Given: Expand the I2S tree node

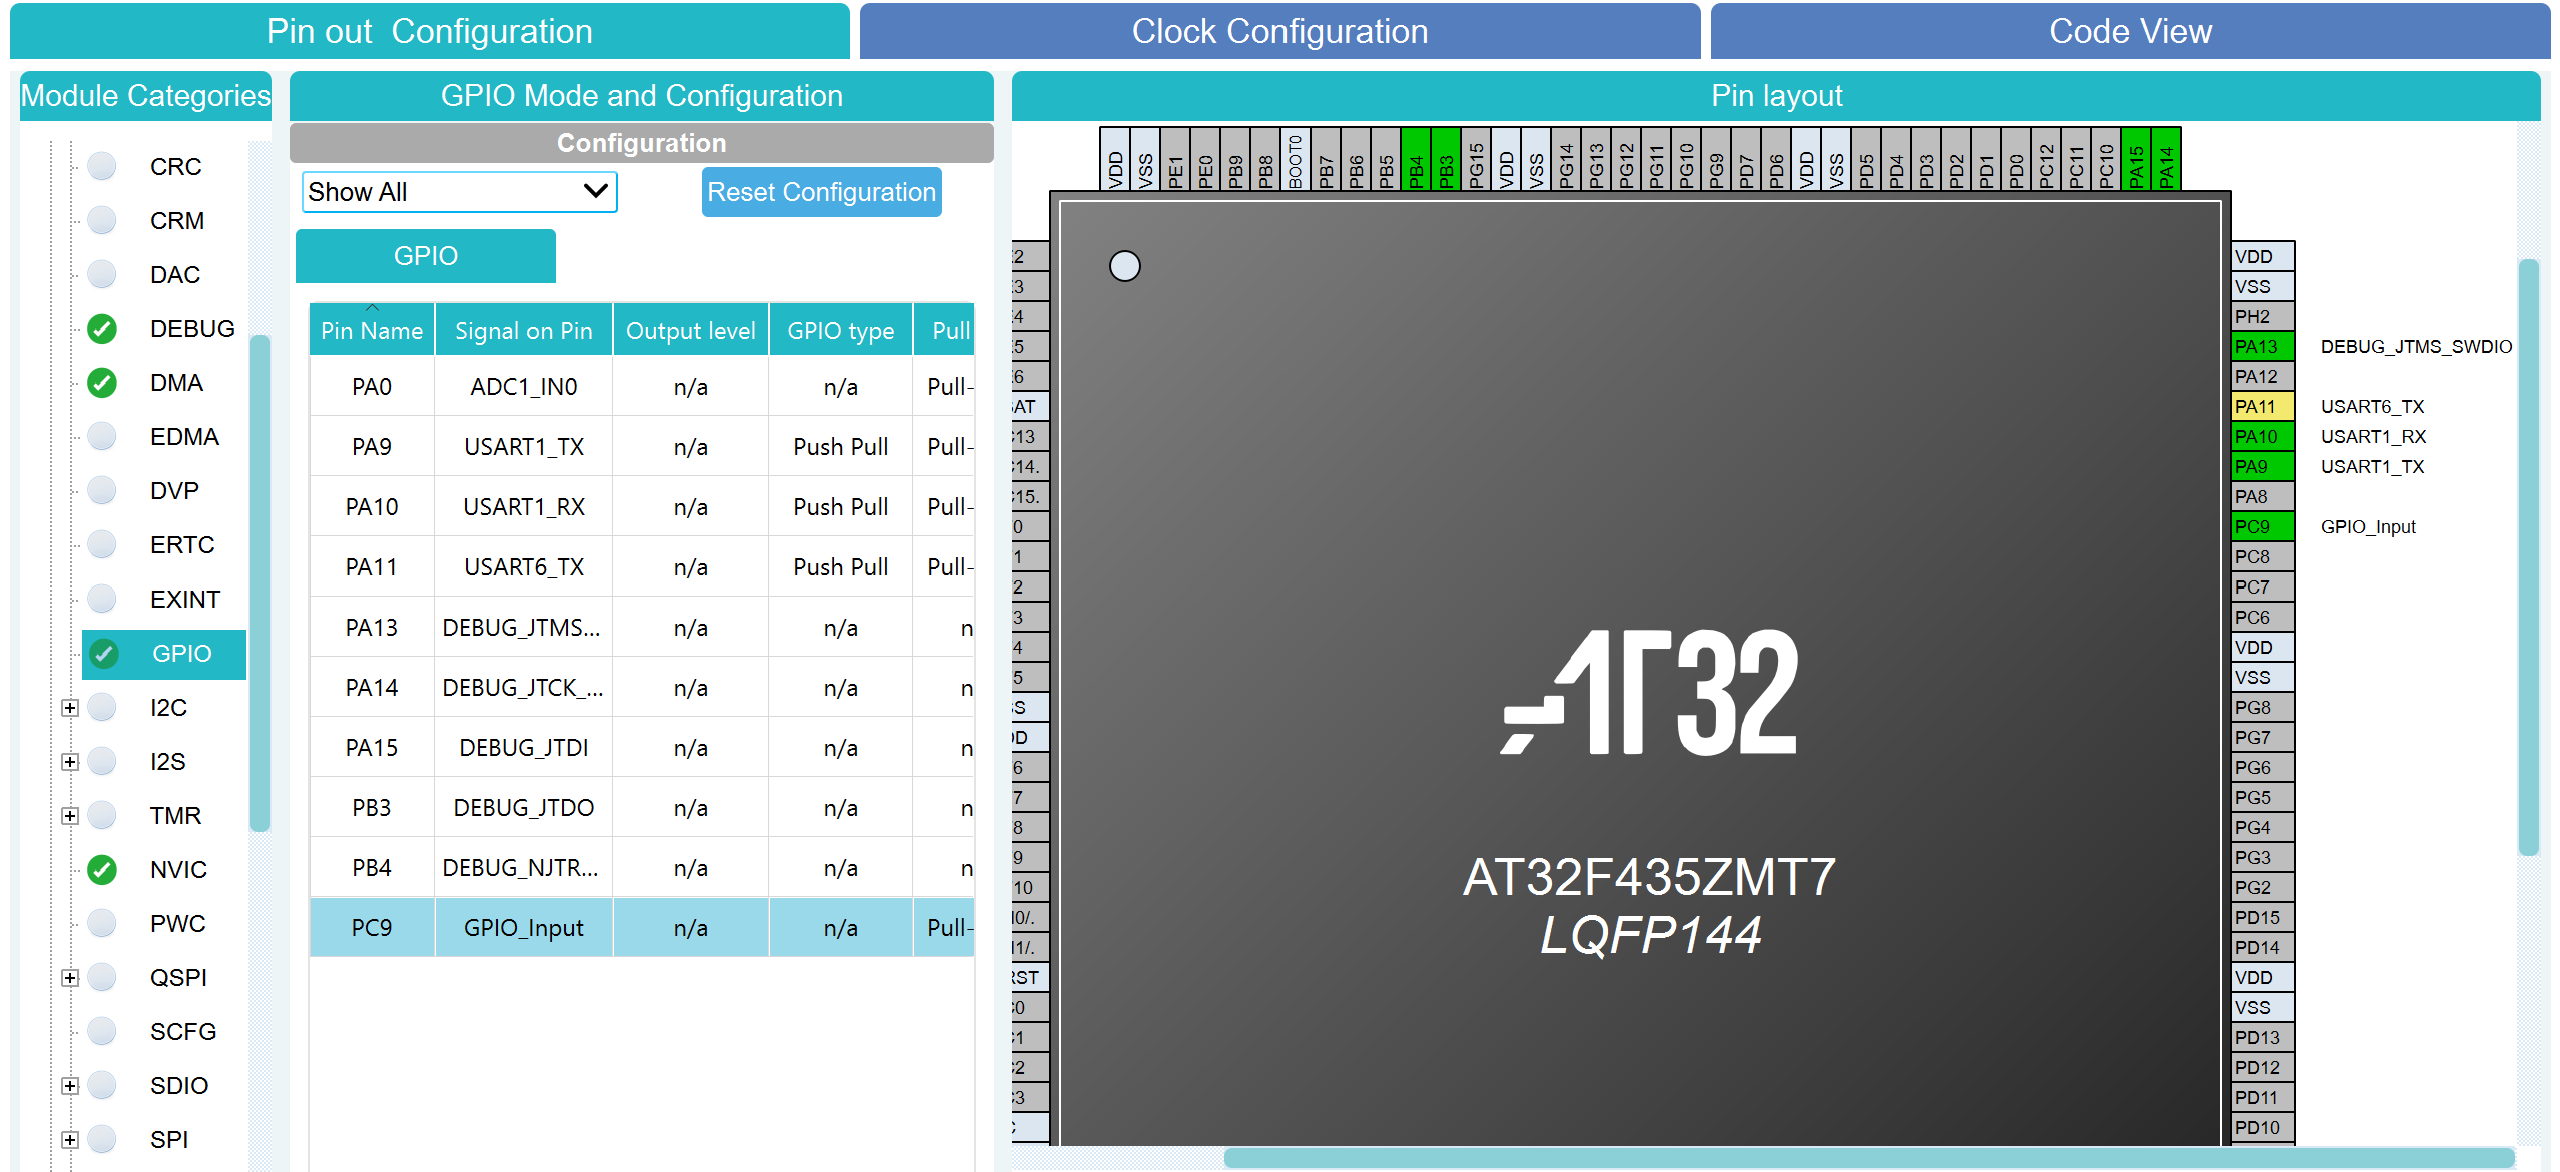Looking at the screenshot, I should pyautogui.click(x=70, y=762).
